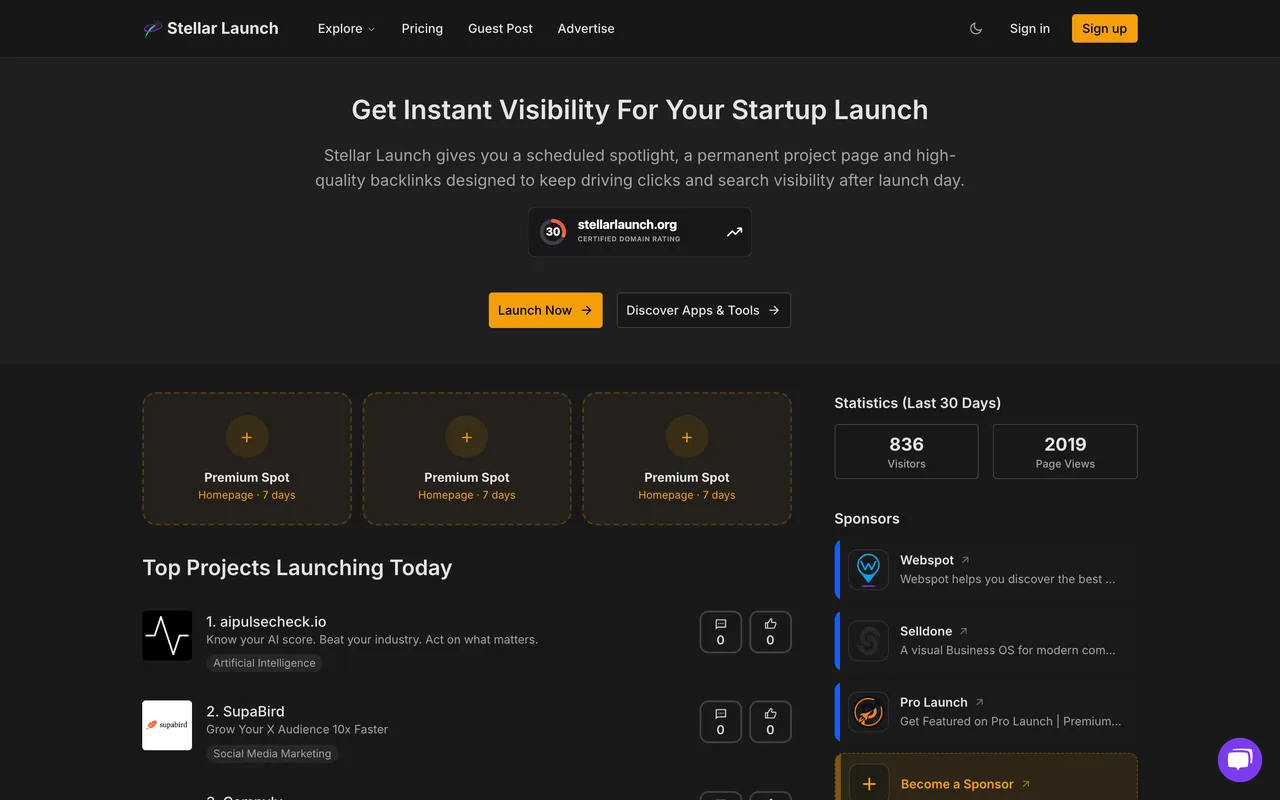
Task: Open the Advertise menu item
Action: pyautogui.click(x=586, y=29)
